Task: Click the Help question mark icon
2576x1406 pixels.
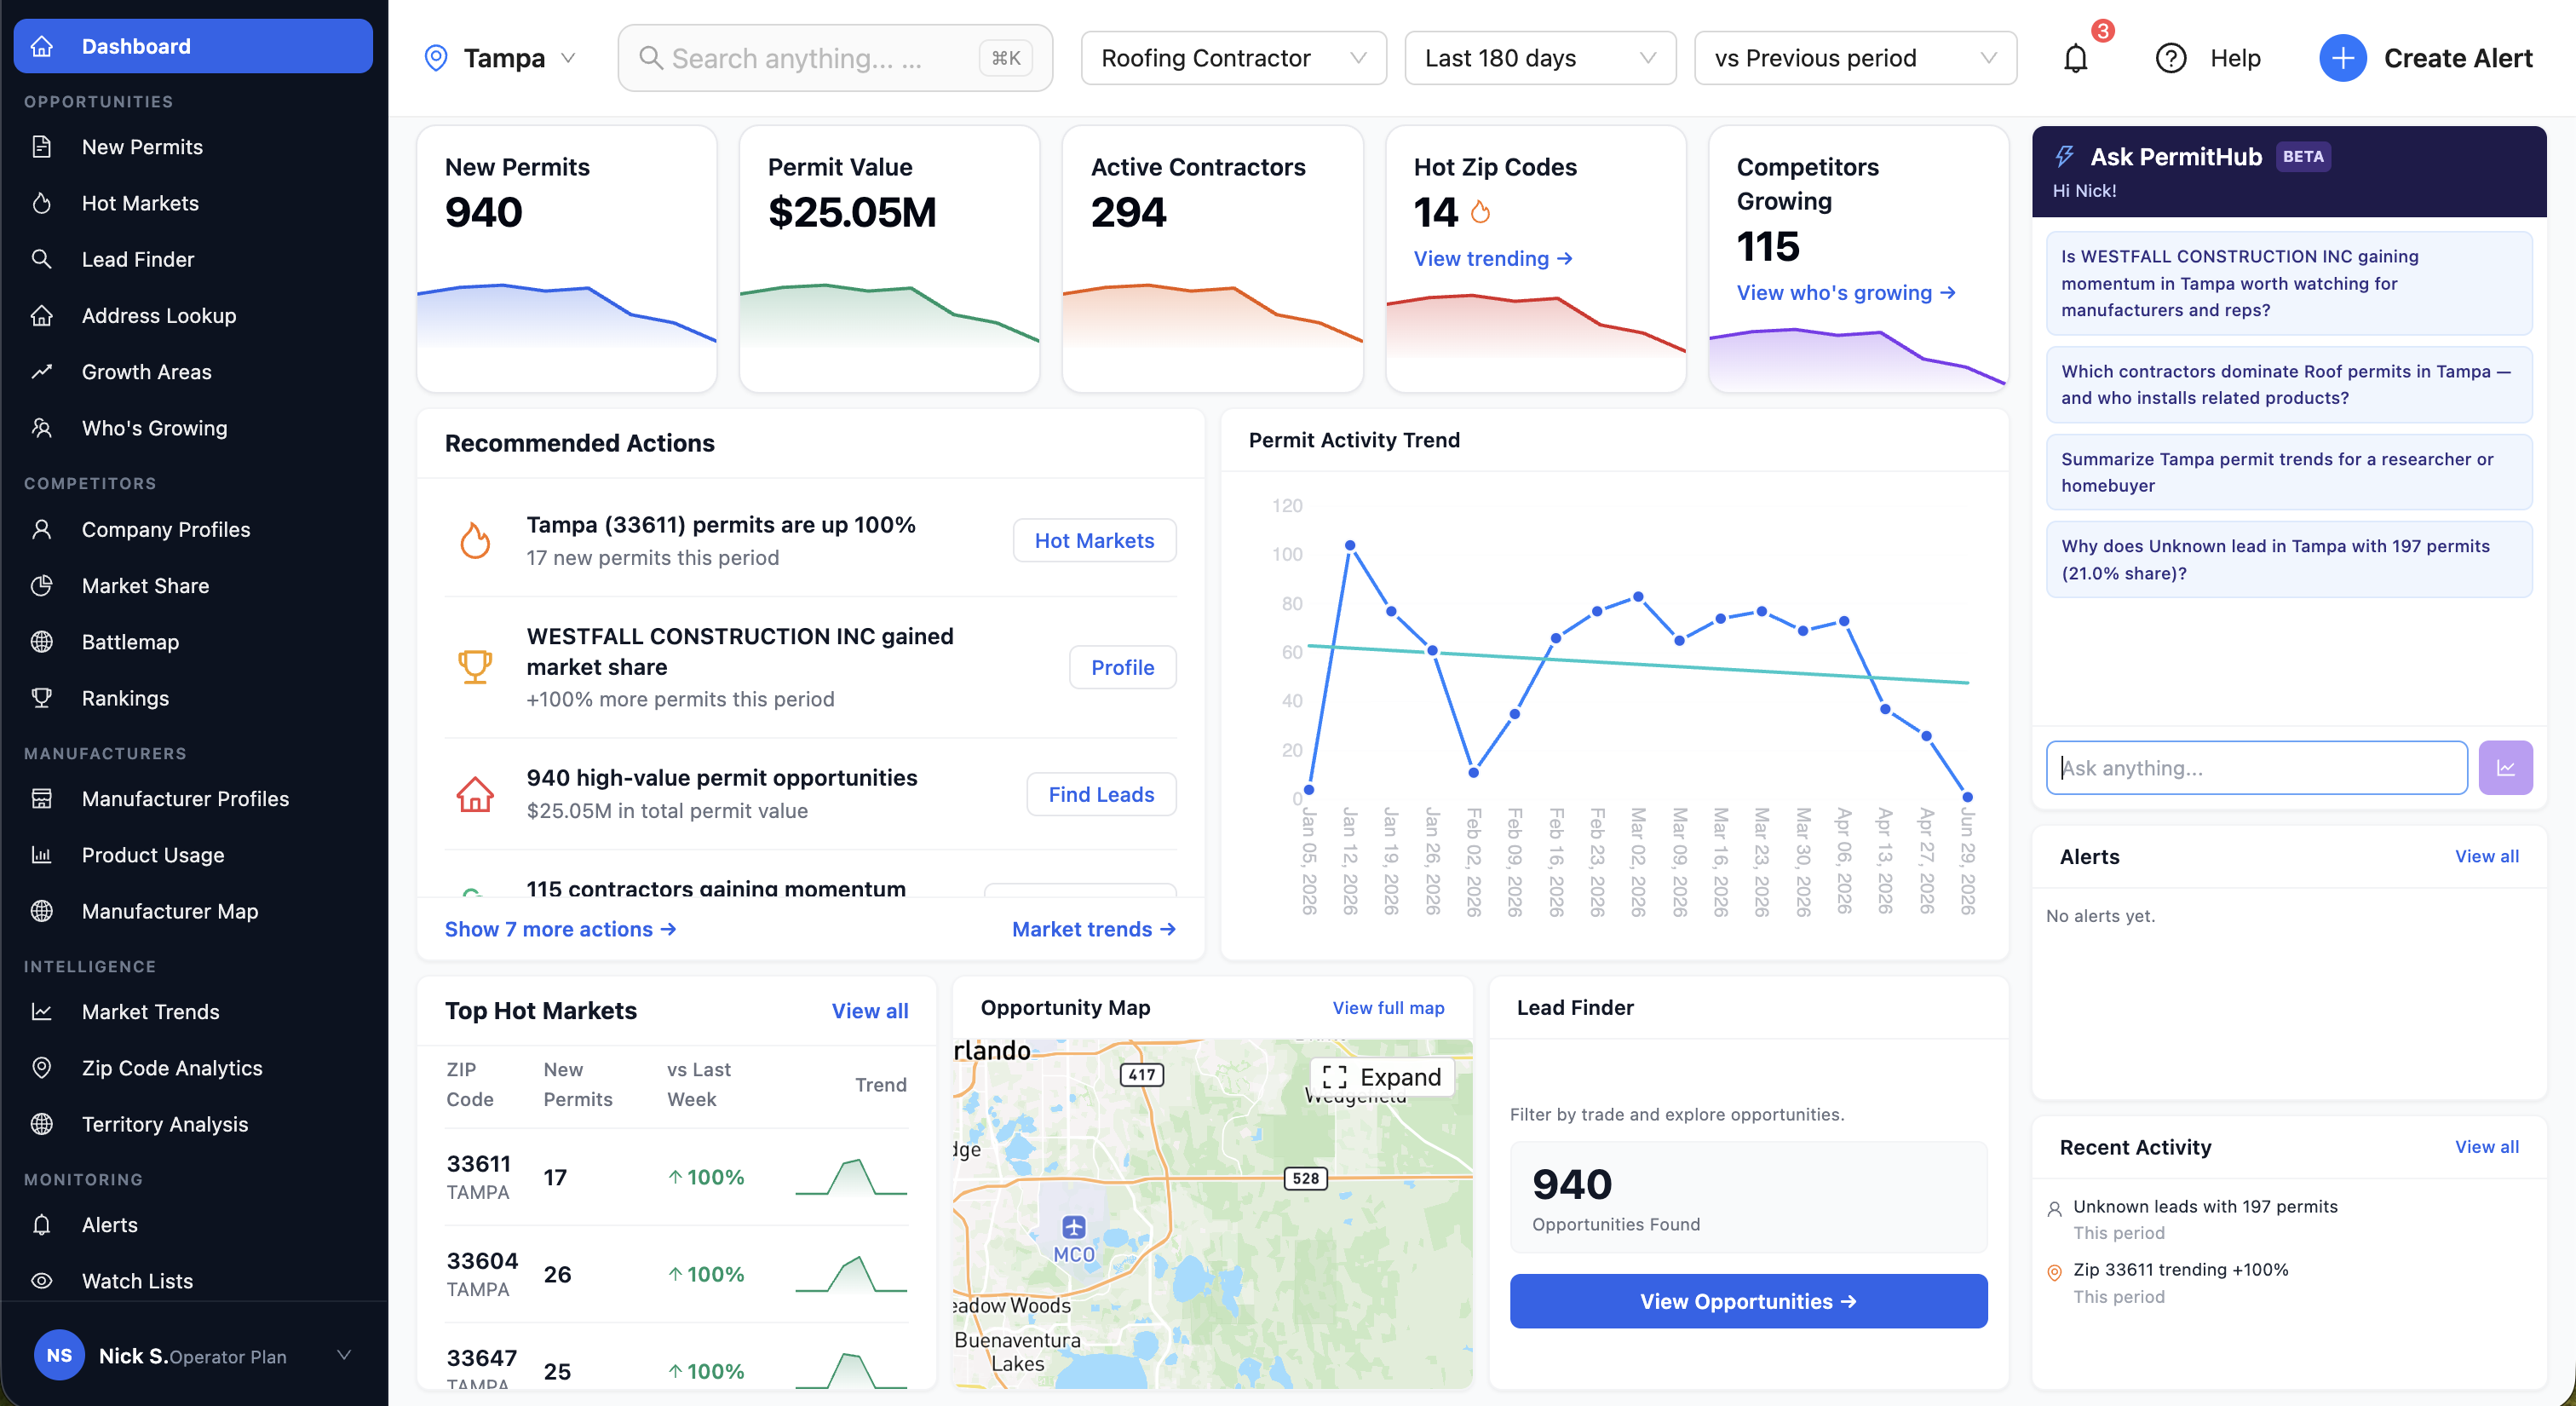Action: coord(2170,59)
